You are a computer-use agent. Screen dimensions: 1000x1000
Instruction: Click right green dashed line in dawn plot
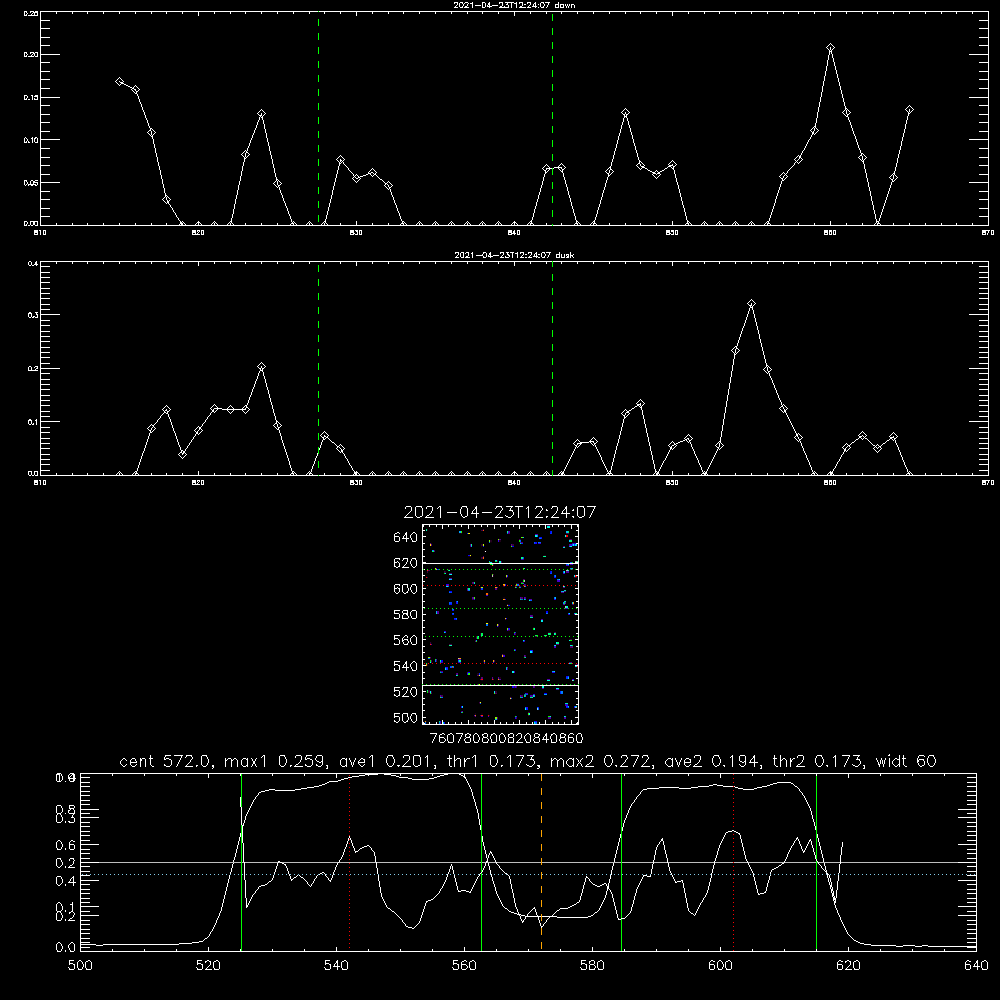pos(552,118)
